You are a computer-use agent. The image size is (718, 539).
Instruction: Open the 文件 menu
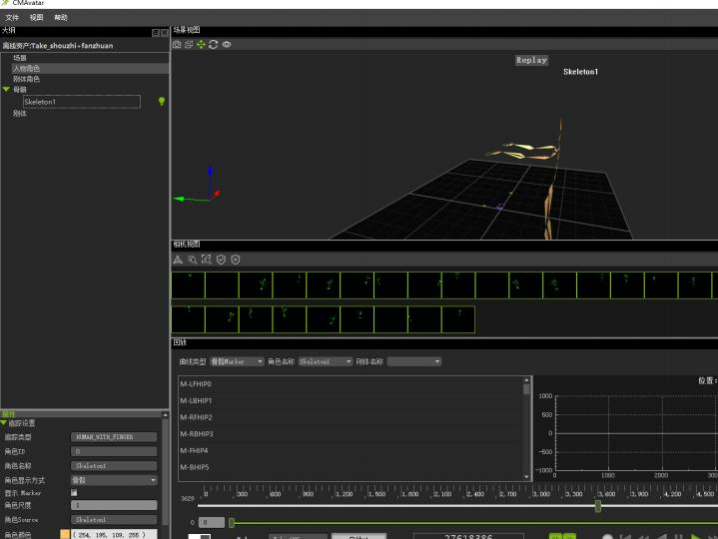pyautogui.click(x=12, y=18)
